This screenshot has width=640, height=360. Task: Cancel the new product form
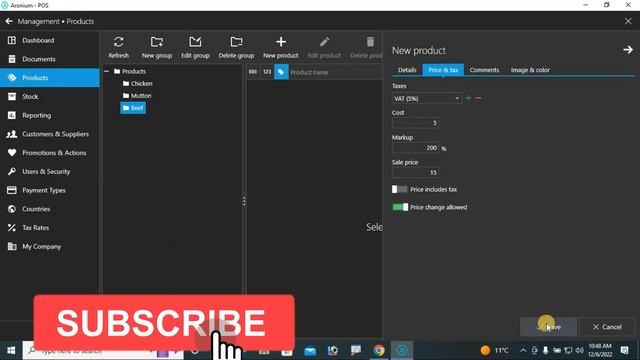[607, 327]
